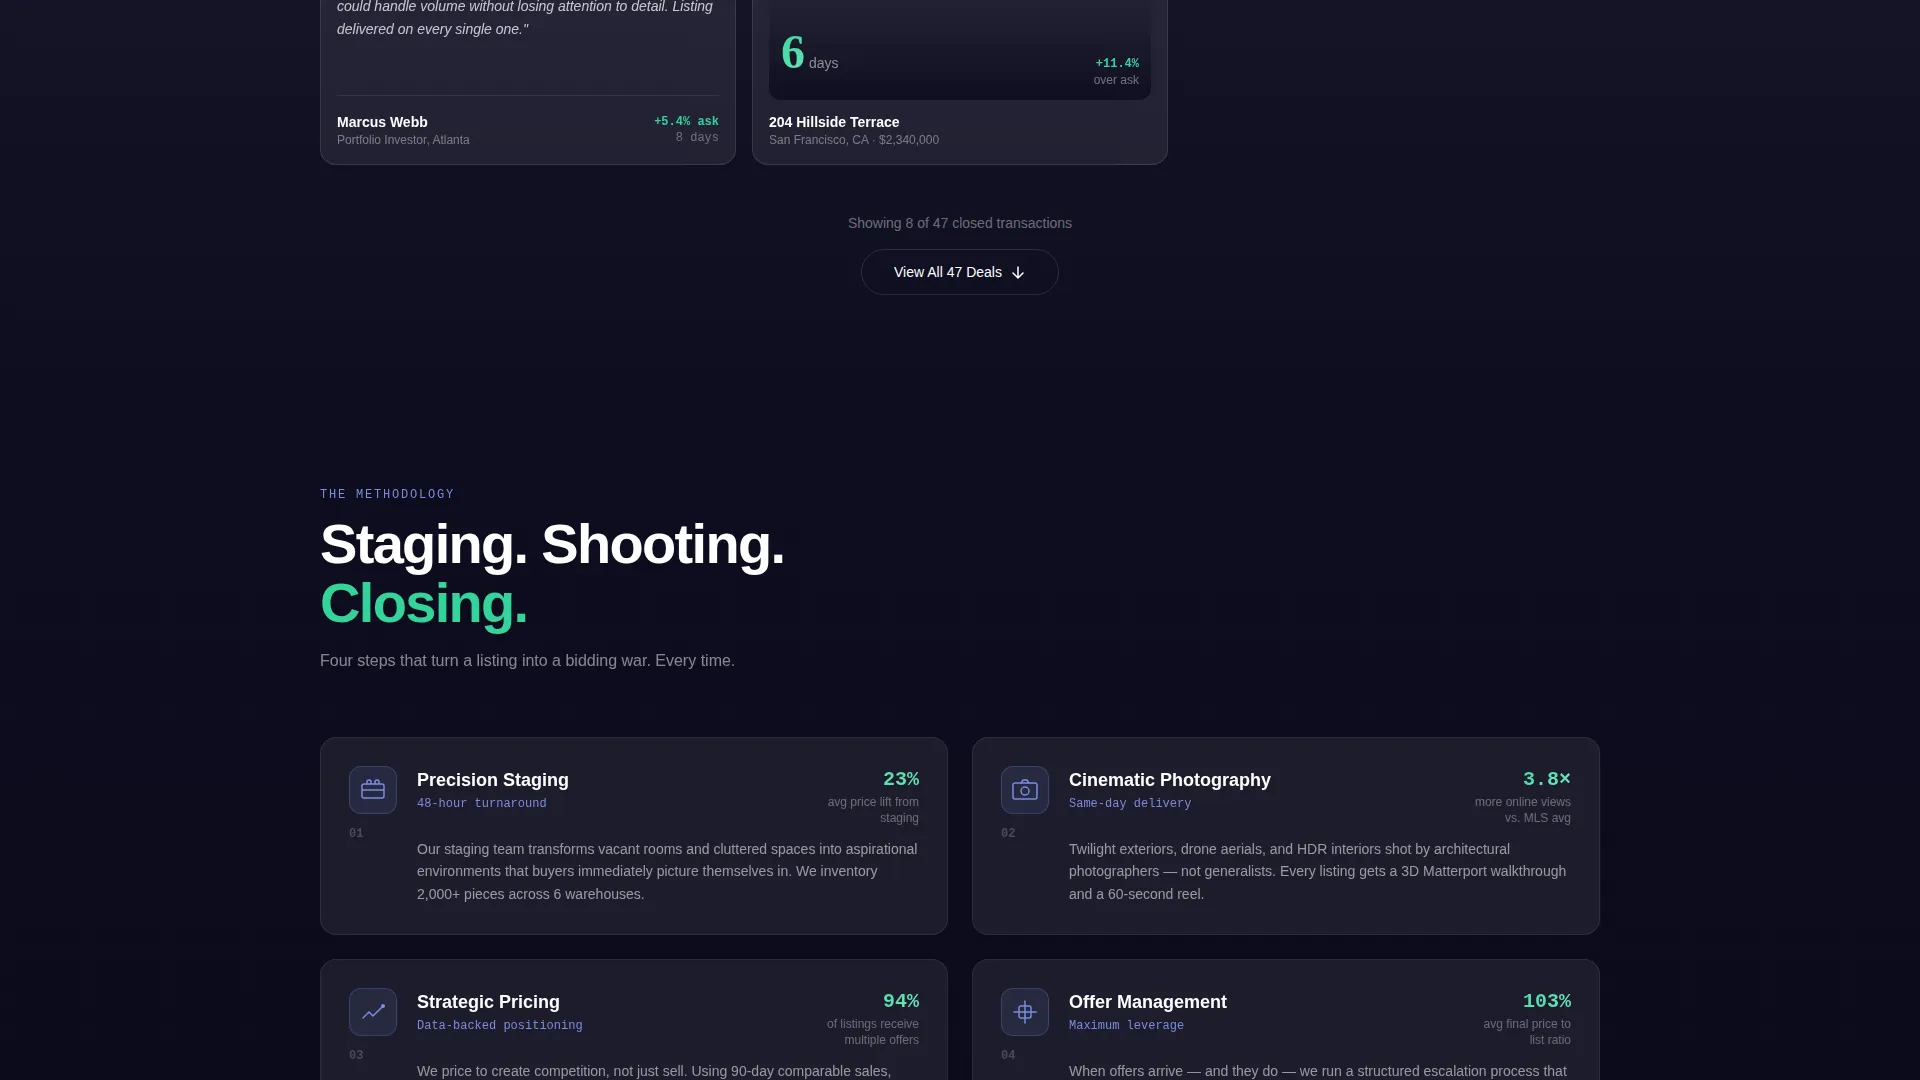The width and height of the screenshot is (1920, 1080).
Task: Click the 48-hour turnaround tag
Action: [x=482, y=804]
